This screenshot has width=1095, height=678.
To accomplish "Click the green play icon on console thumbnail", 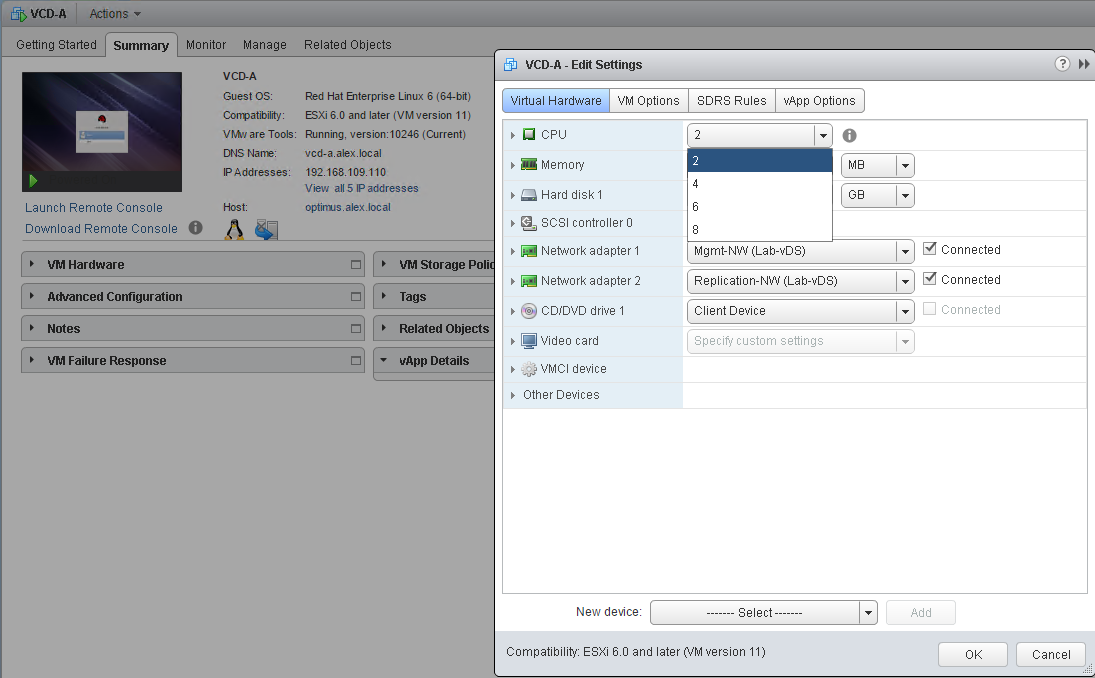I will (33, 181).
